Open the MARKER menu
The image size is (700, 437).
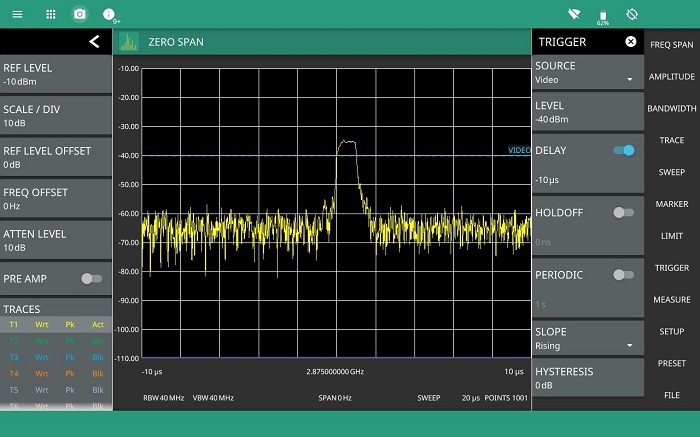pyautogui.click(x=671, y=204)
